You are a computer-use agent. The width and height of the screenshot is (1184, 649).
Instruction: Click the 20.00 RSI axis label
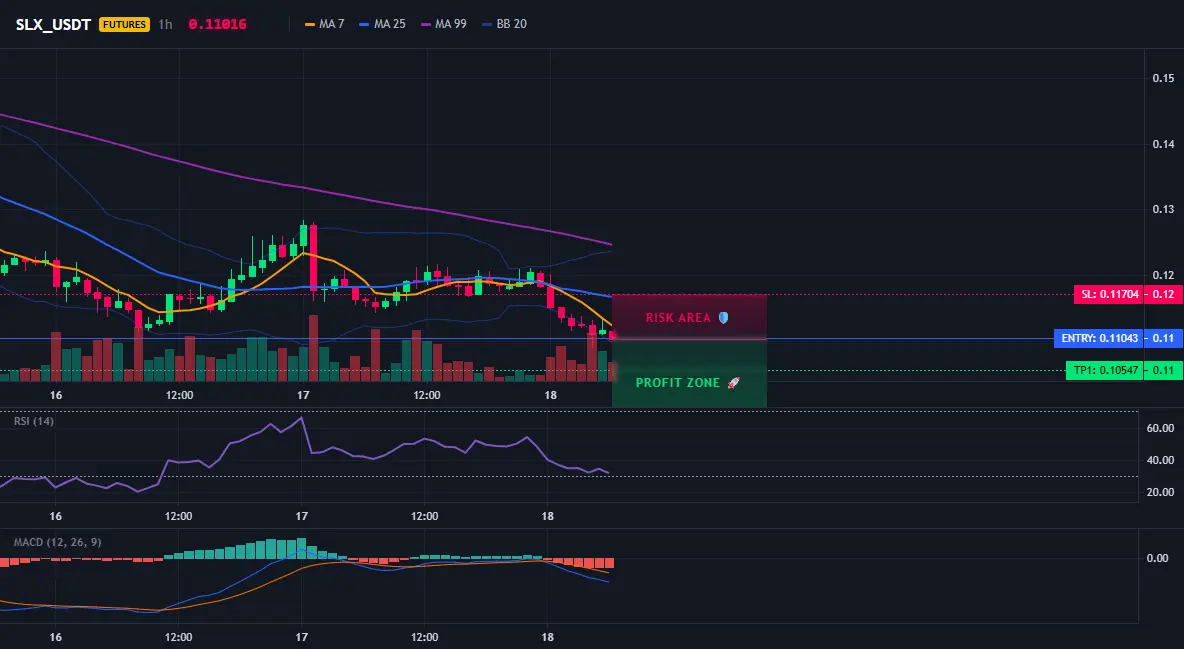1160,492
